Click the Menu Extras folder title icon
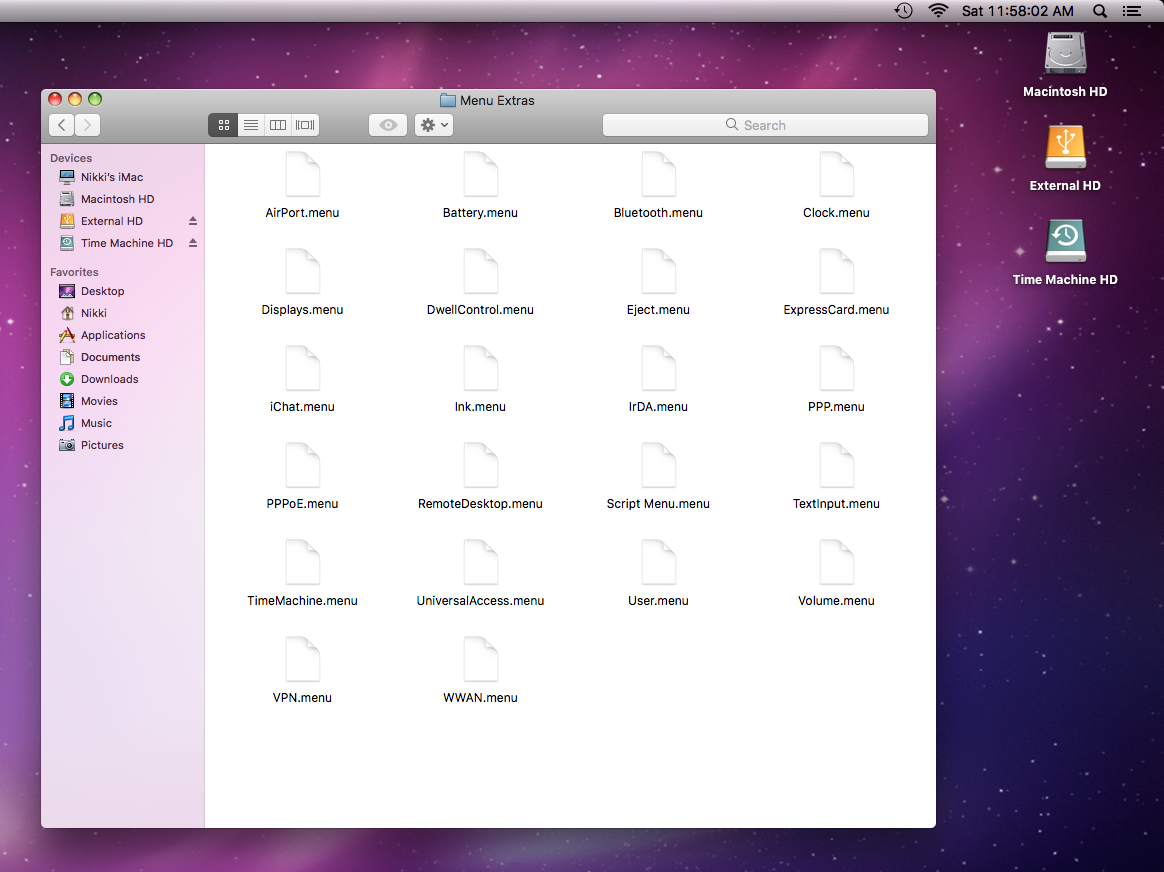The image size is (1164, 872). tap(448, 100)
